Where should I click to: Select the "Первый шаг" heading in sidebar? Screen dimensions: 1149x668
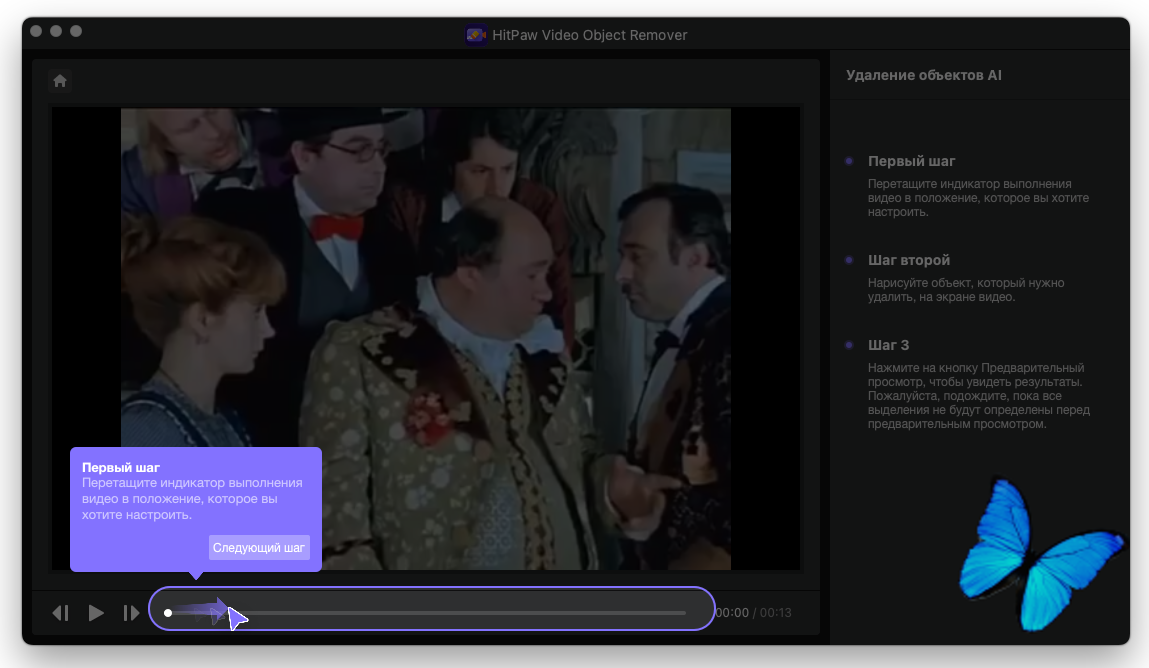(912, 161)
